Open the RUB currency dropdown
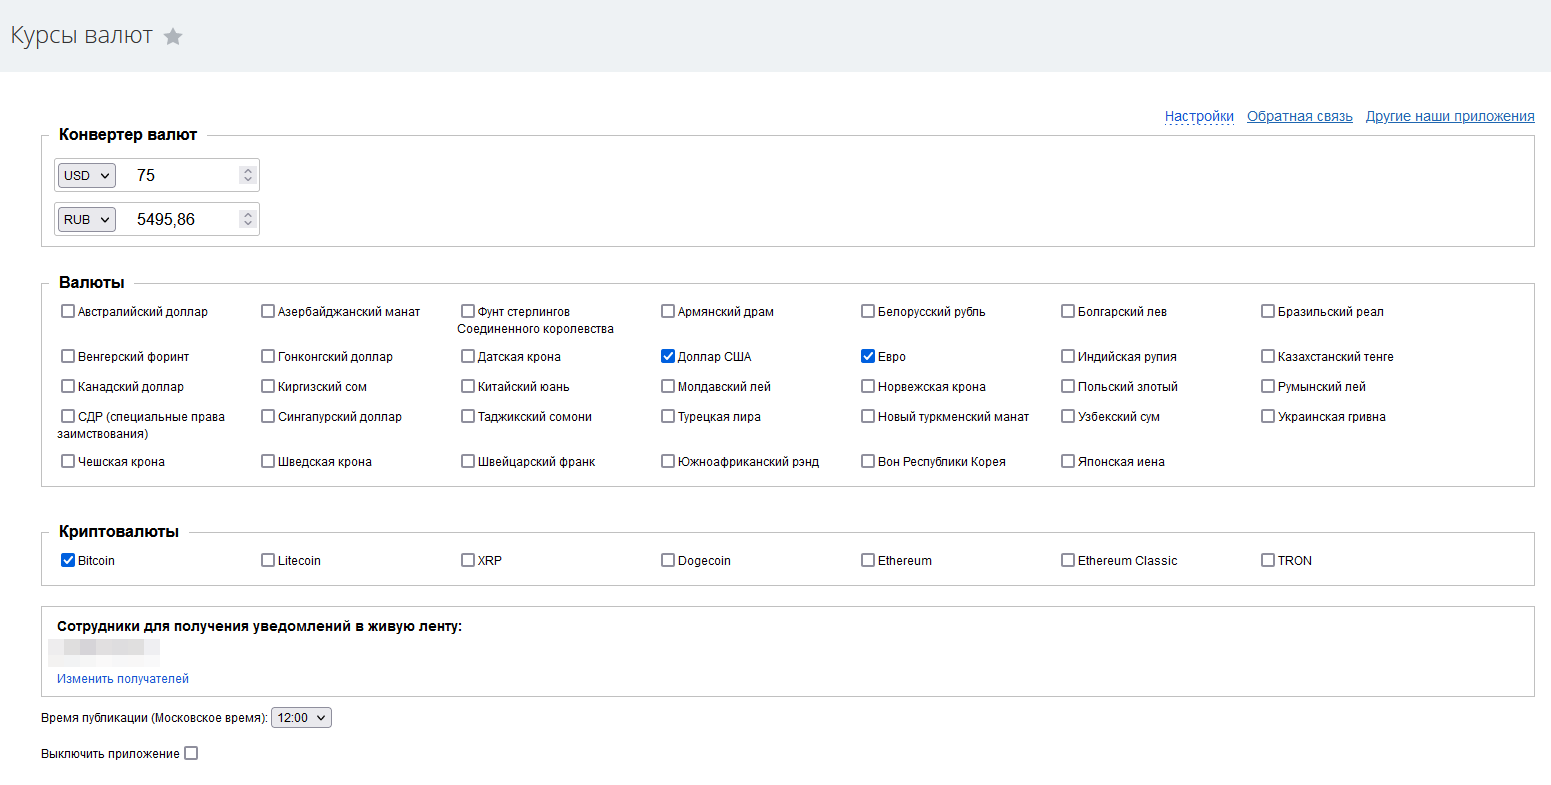Image resolution: width=1551 pixels, height=785 pixels. 87,219
